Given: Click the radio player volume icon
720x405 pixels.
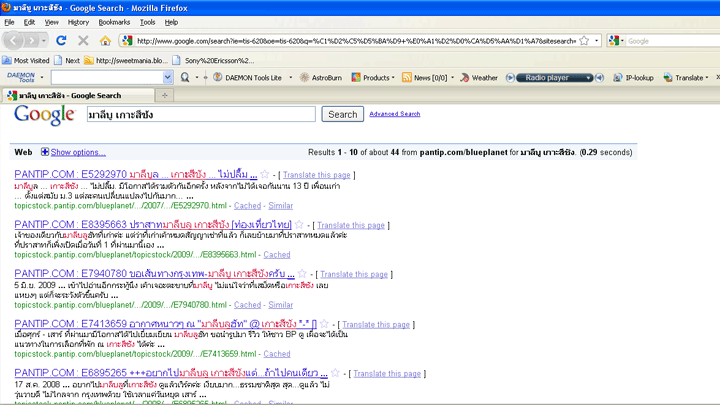Looking at the screenshot, I should tap(599, 78).
